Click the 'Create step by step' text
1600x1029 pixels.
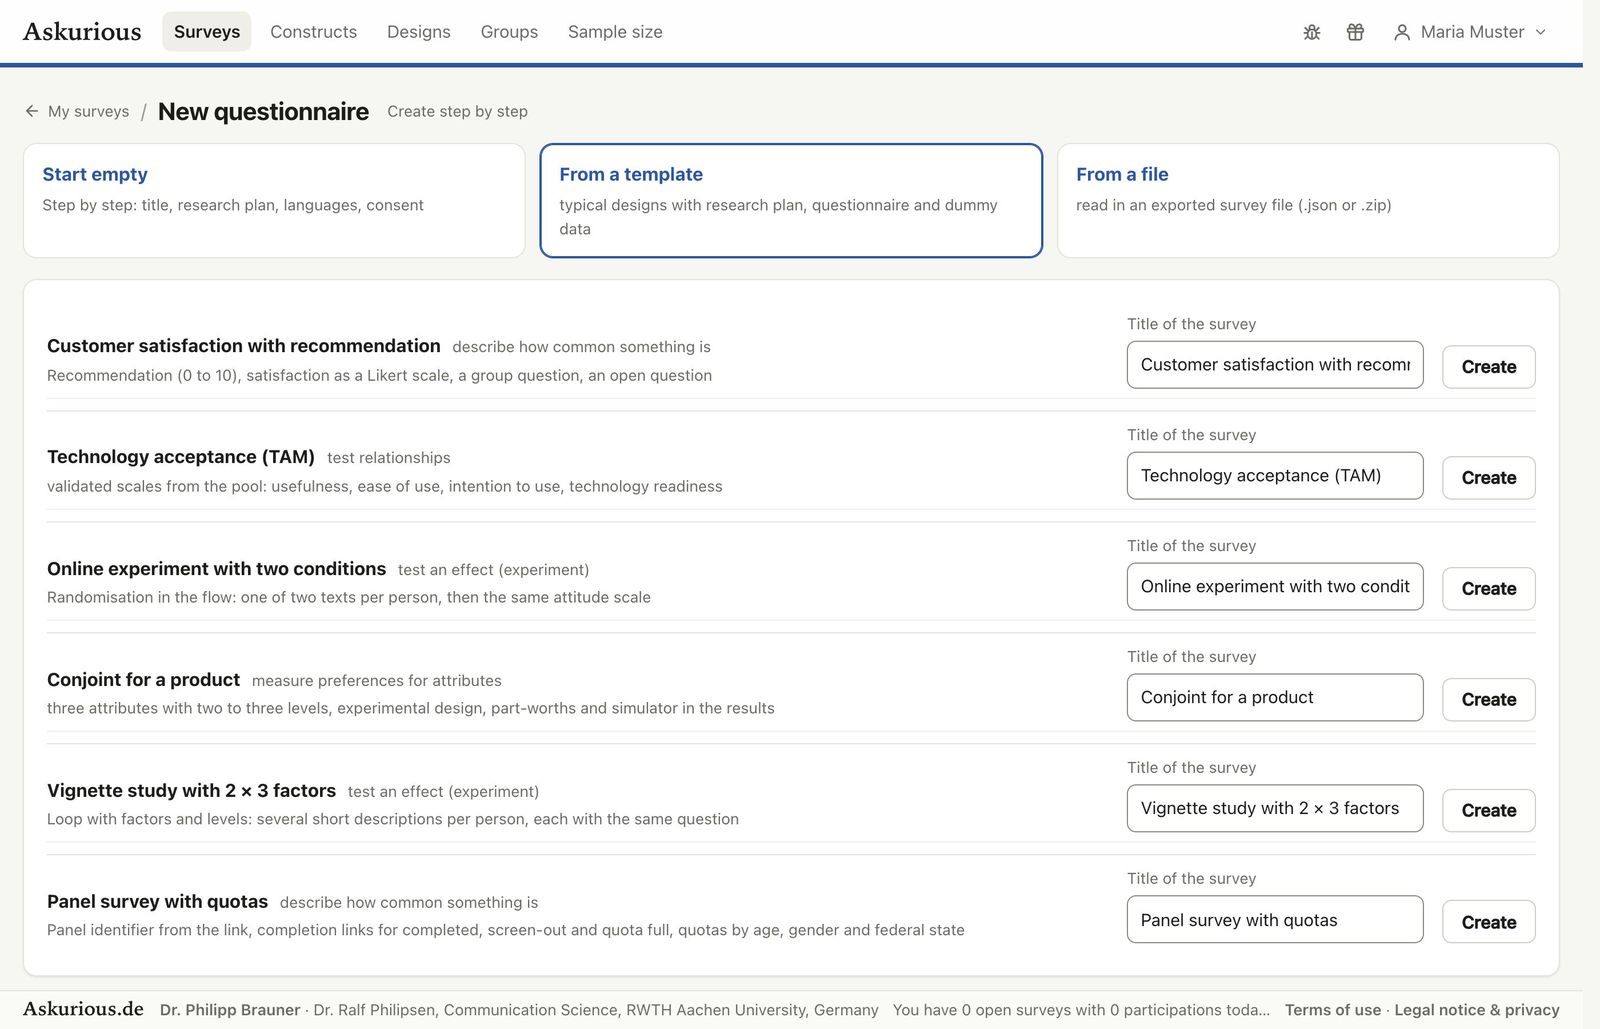457,111
